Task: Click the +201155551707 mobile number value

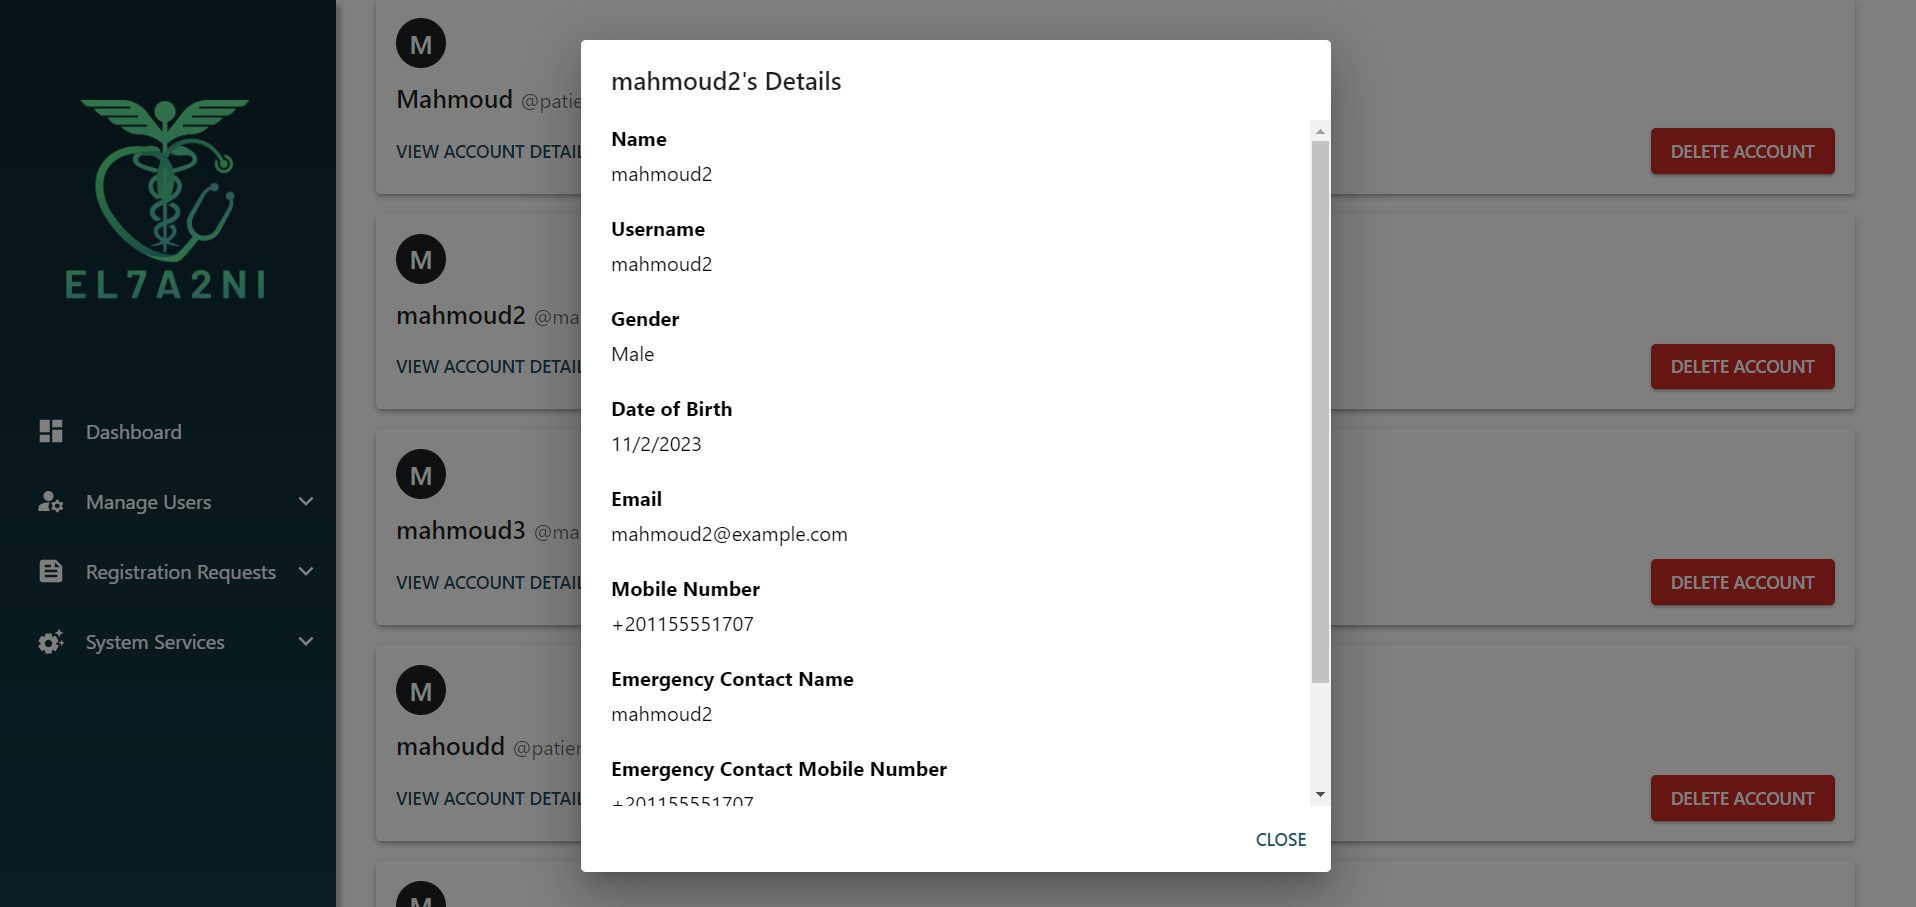Action: tap(682, 624)
